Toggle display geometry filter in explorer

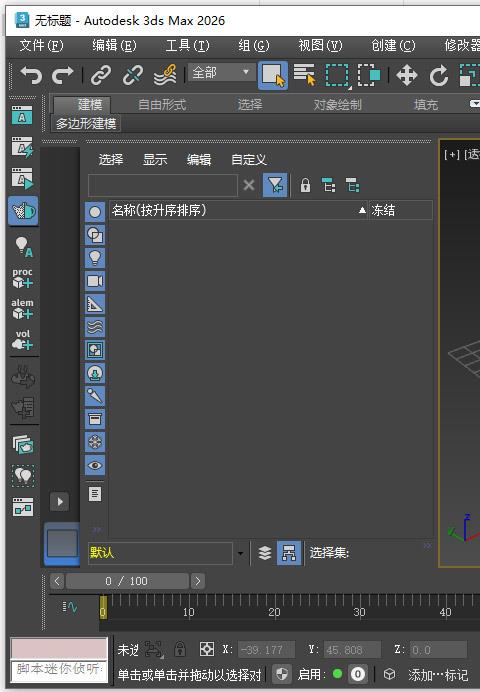pos(95,212)
